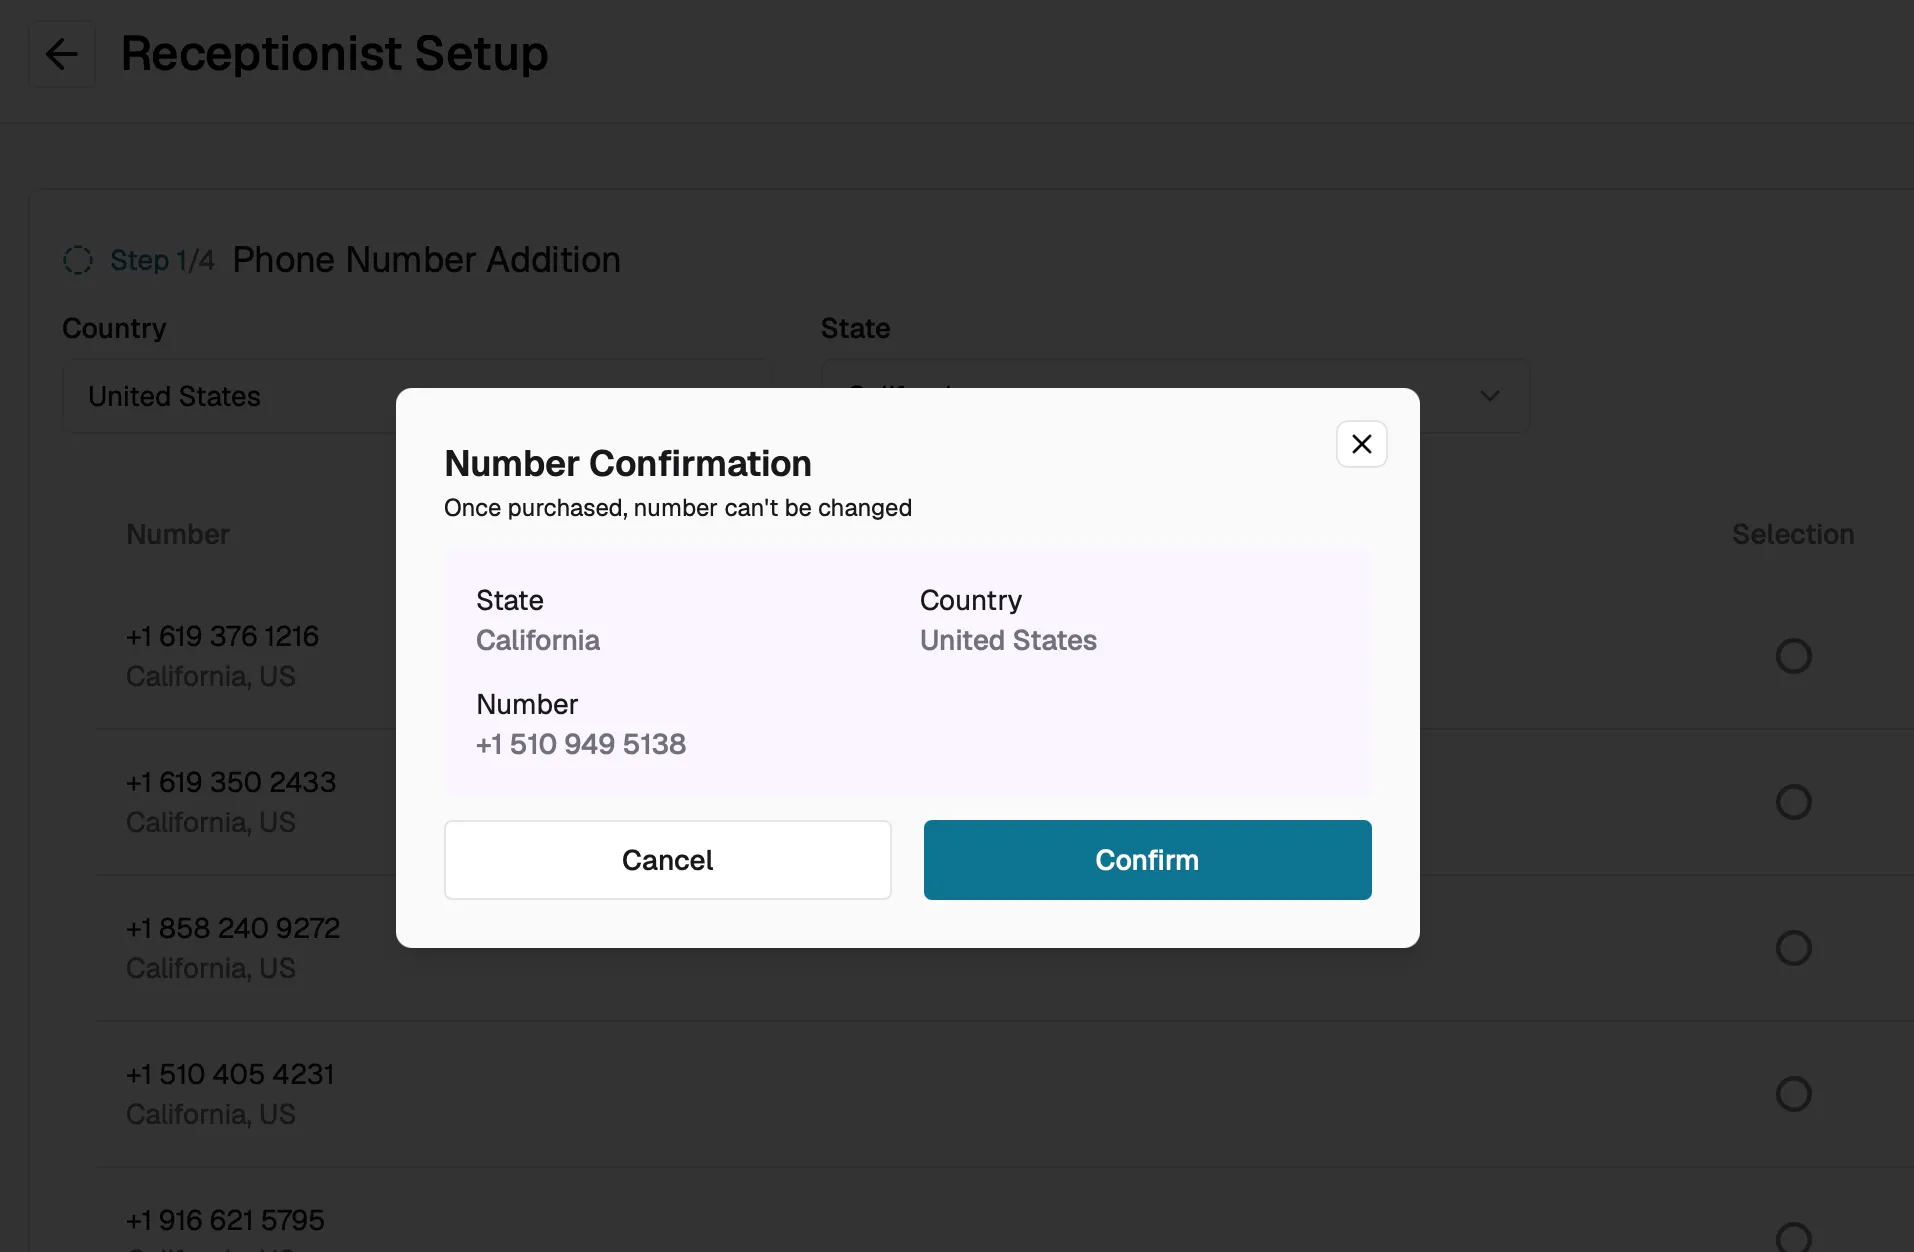
Task: Cancel the number confirmation
Action: (667, 860)
